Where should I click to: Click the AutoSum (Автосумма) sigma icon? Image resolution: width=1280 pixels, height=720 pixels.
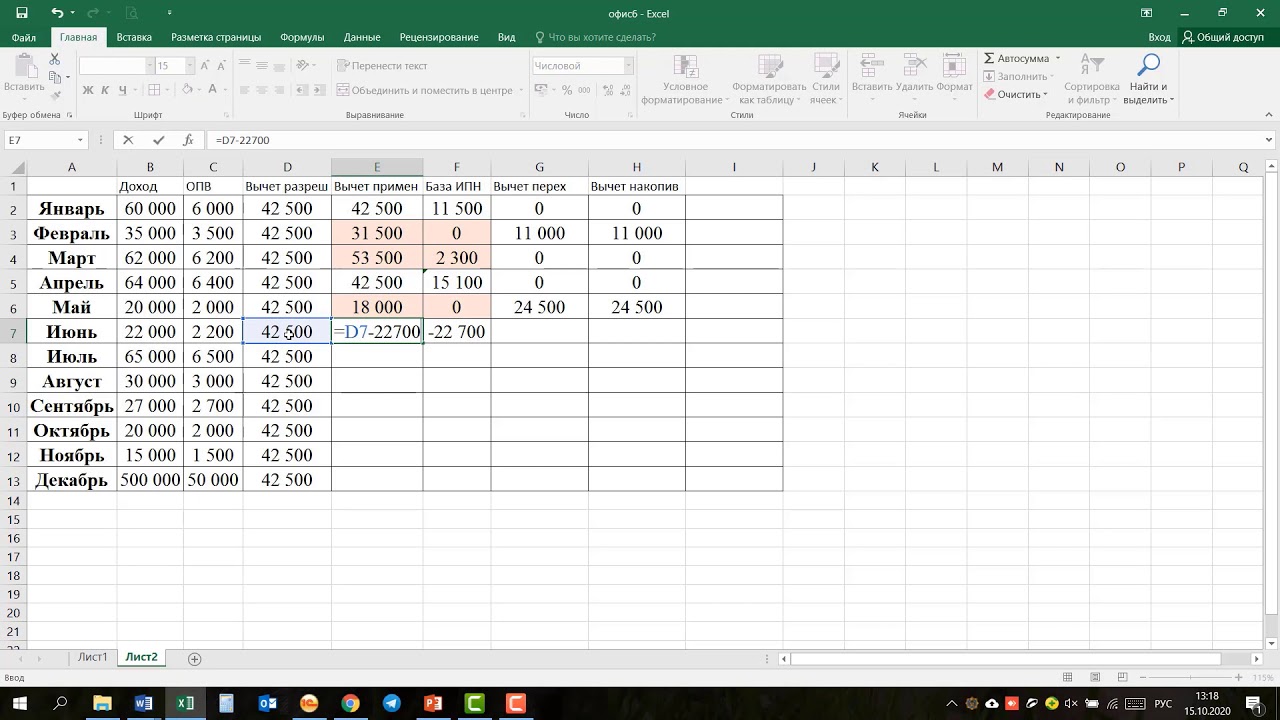(x=989, y=58)
